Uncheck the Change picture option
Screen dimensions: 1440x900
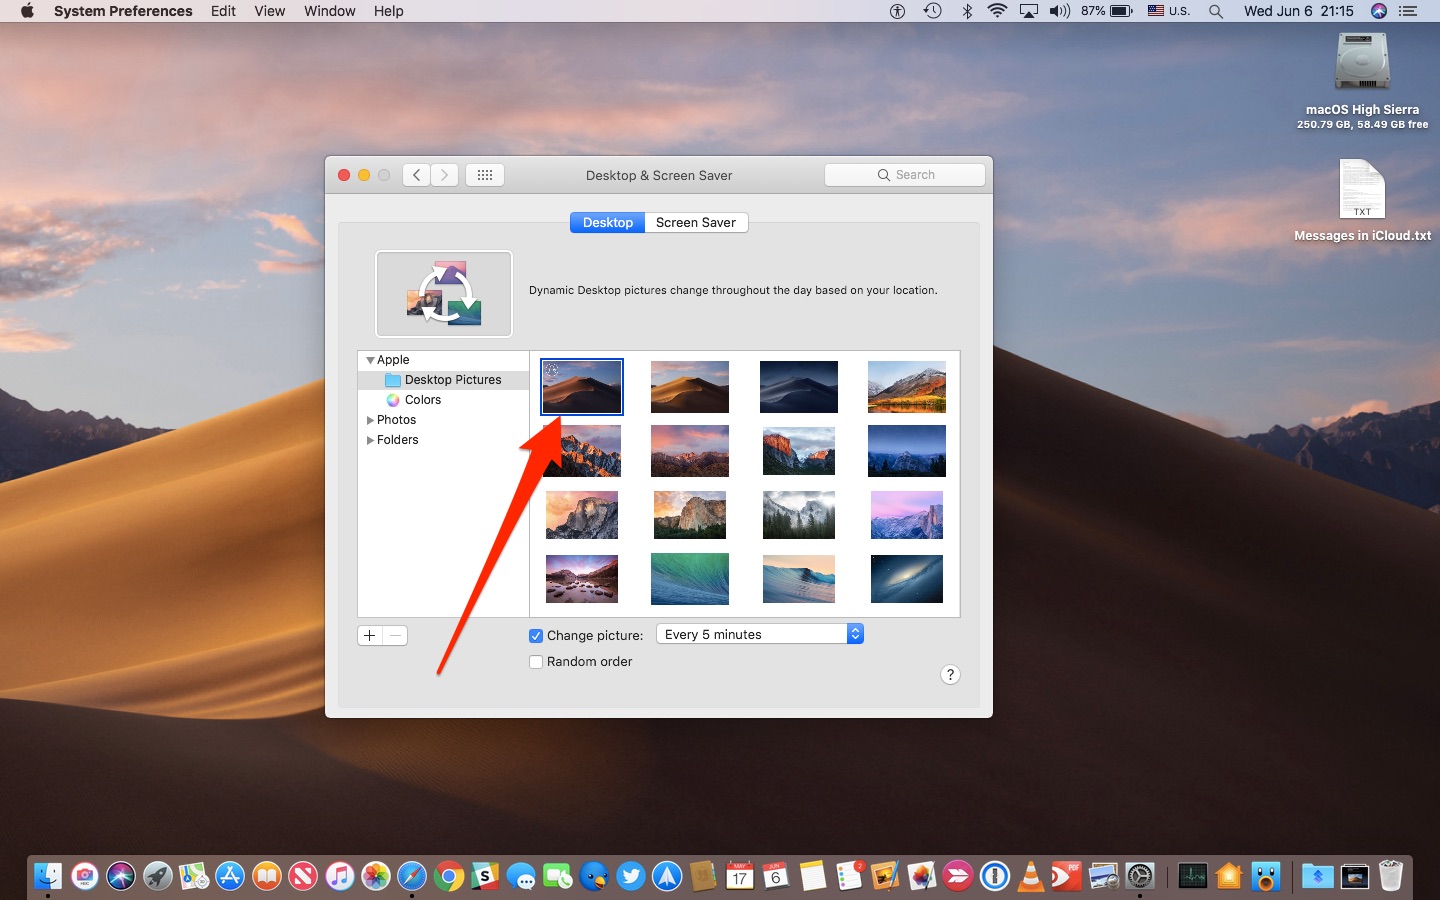(x=536, y=635)
